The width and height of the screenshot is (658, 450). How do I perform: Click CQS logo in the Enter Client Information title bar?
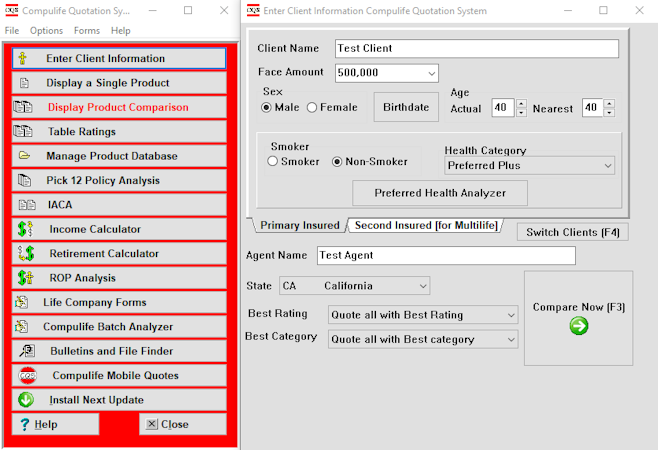click(253, 10)
